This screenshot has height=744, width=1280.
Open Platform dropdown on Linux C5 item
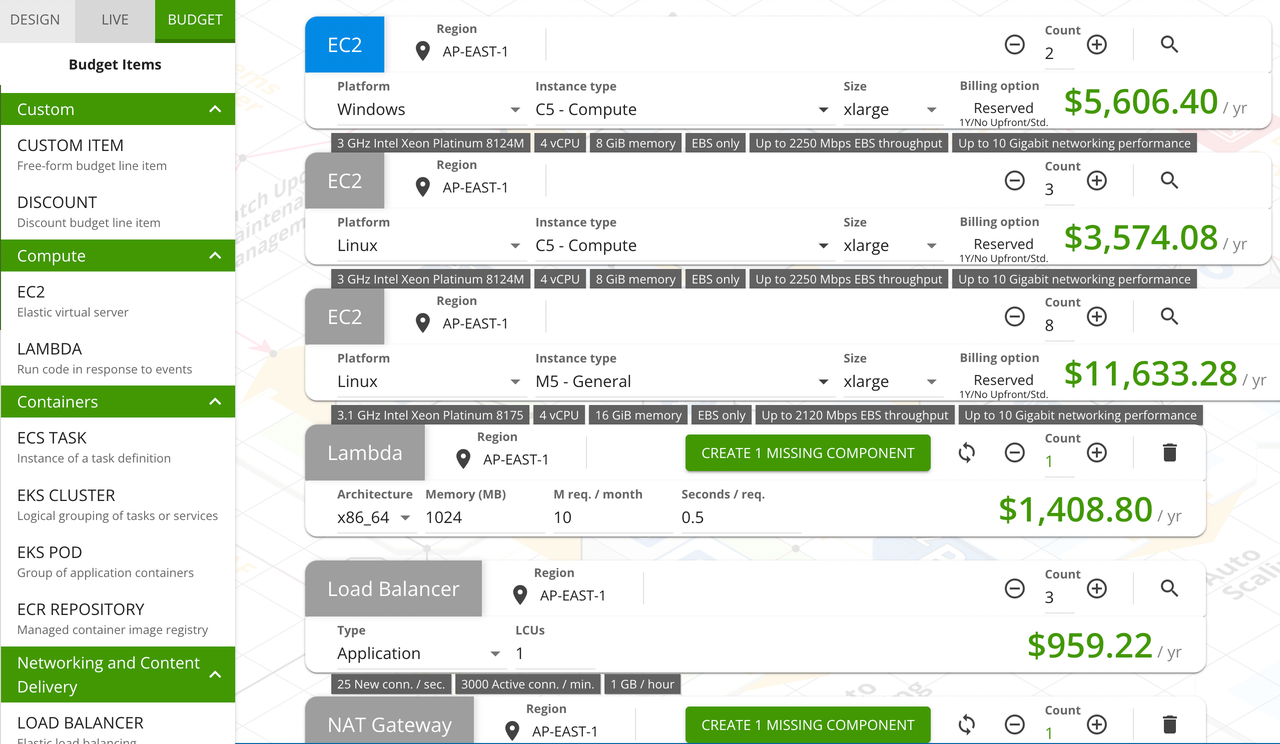coord(429,246)
